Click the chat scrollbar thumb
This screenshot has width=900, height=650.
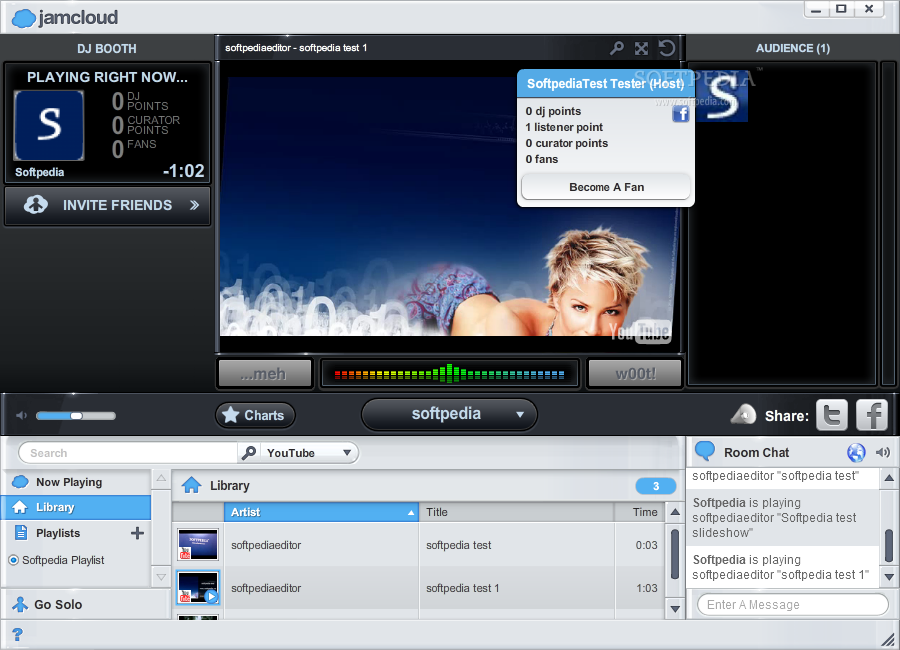pyautogui.click(x=889, y=544)
